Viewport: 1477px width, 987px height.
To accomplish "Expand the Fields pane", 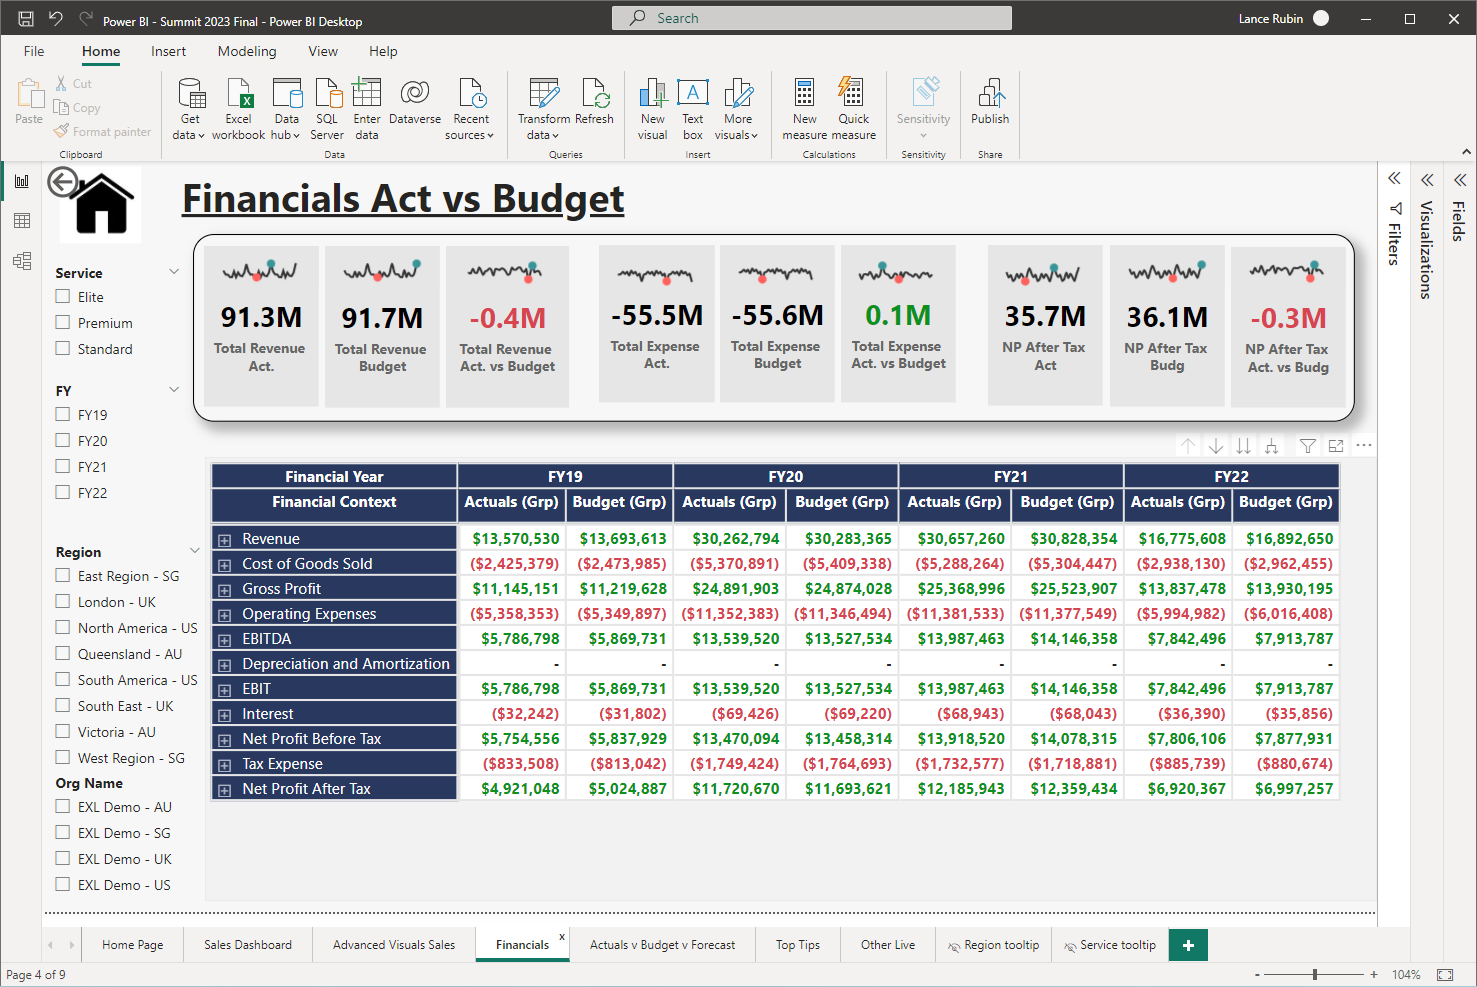I will (x=1460, y=180).
